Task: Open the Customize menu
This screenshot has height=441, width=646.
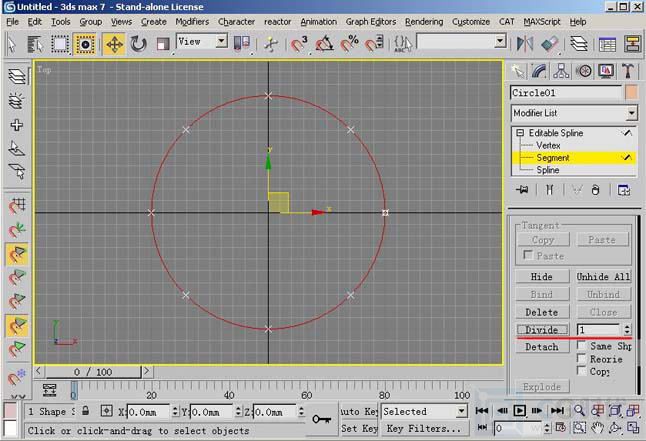Action: click(471, 21)
